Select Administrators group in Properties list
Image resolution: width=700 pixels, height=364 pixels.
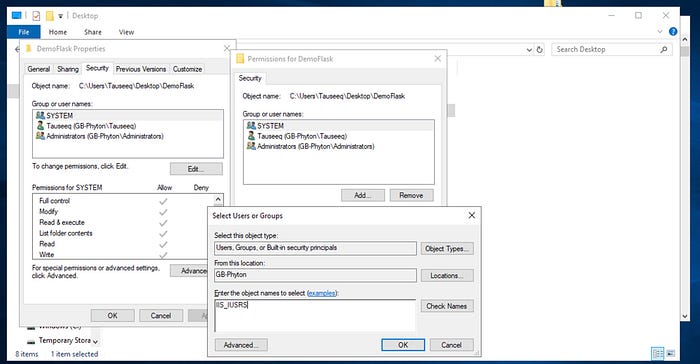coord(128,136)
